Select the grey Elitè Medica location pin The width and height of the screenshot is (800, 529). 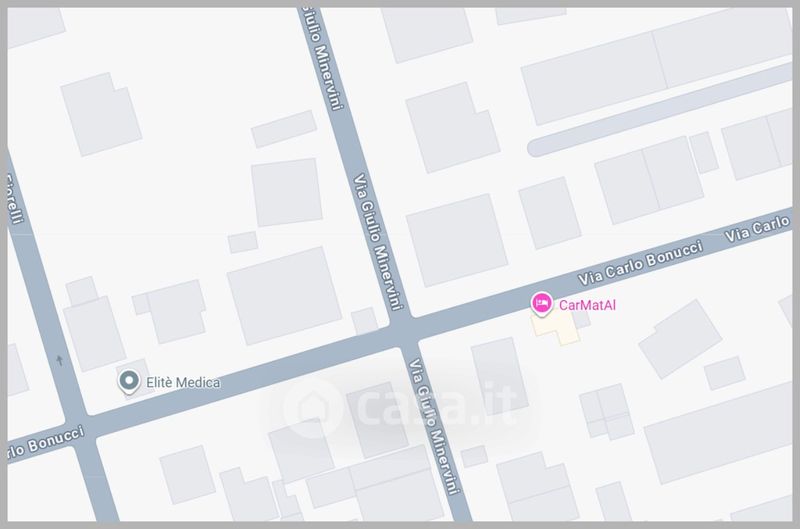tap(129, 382)
